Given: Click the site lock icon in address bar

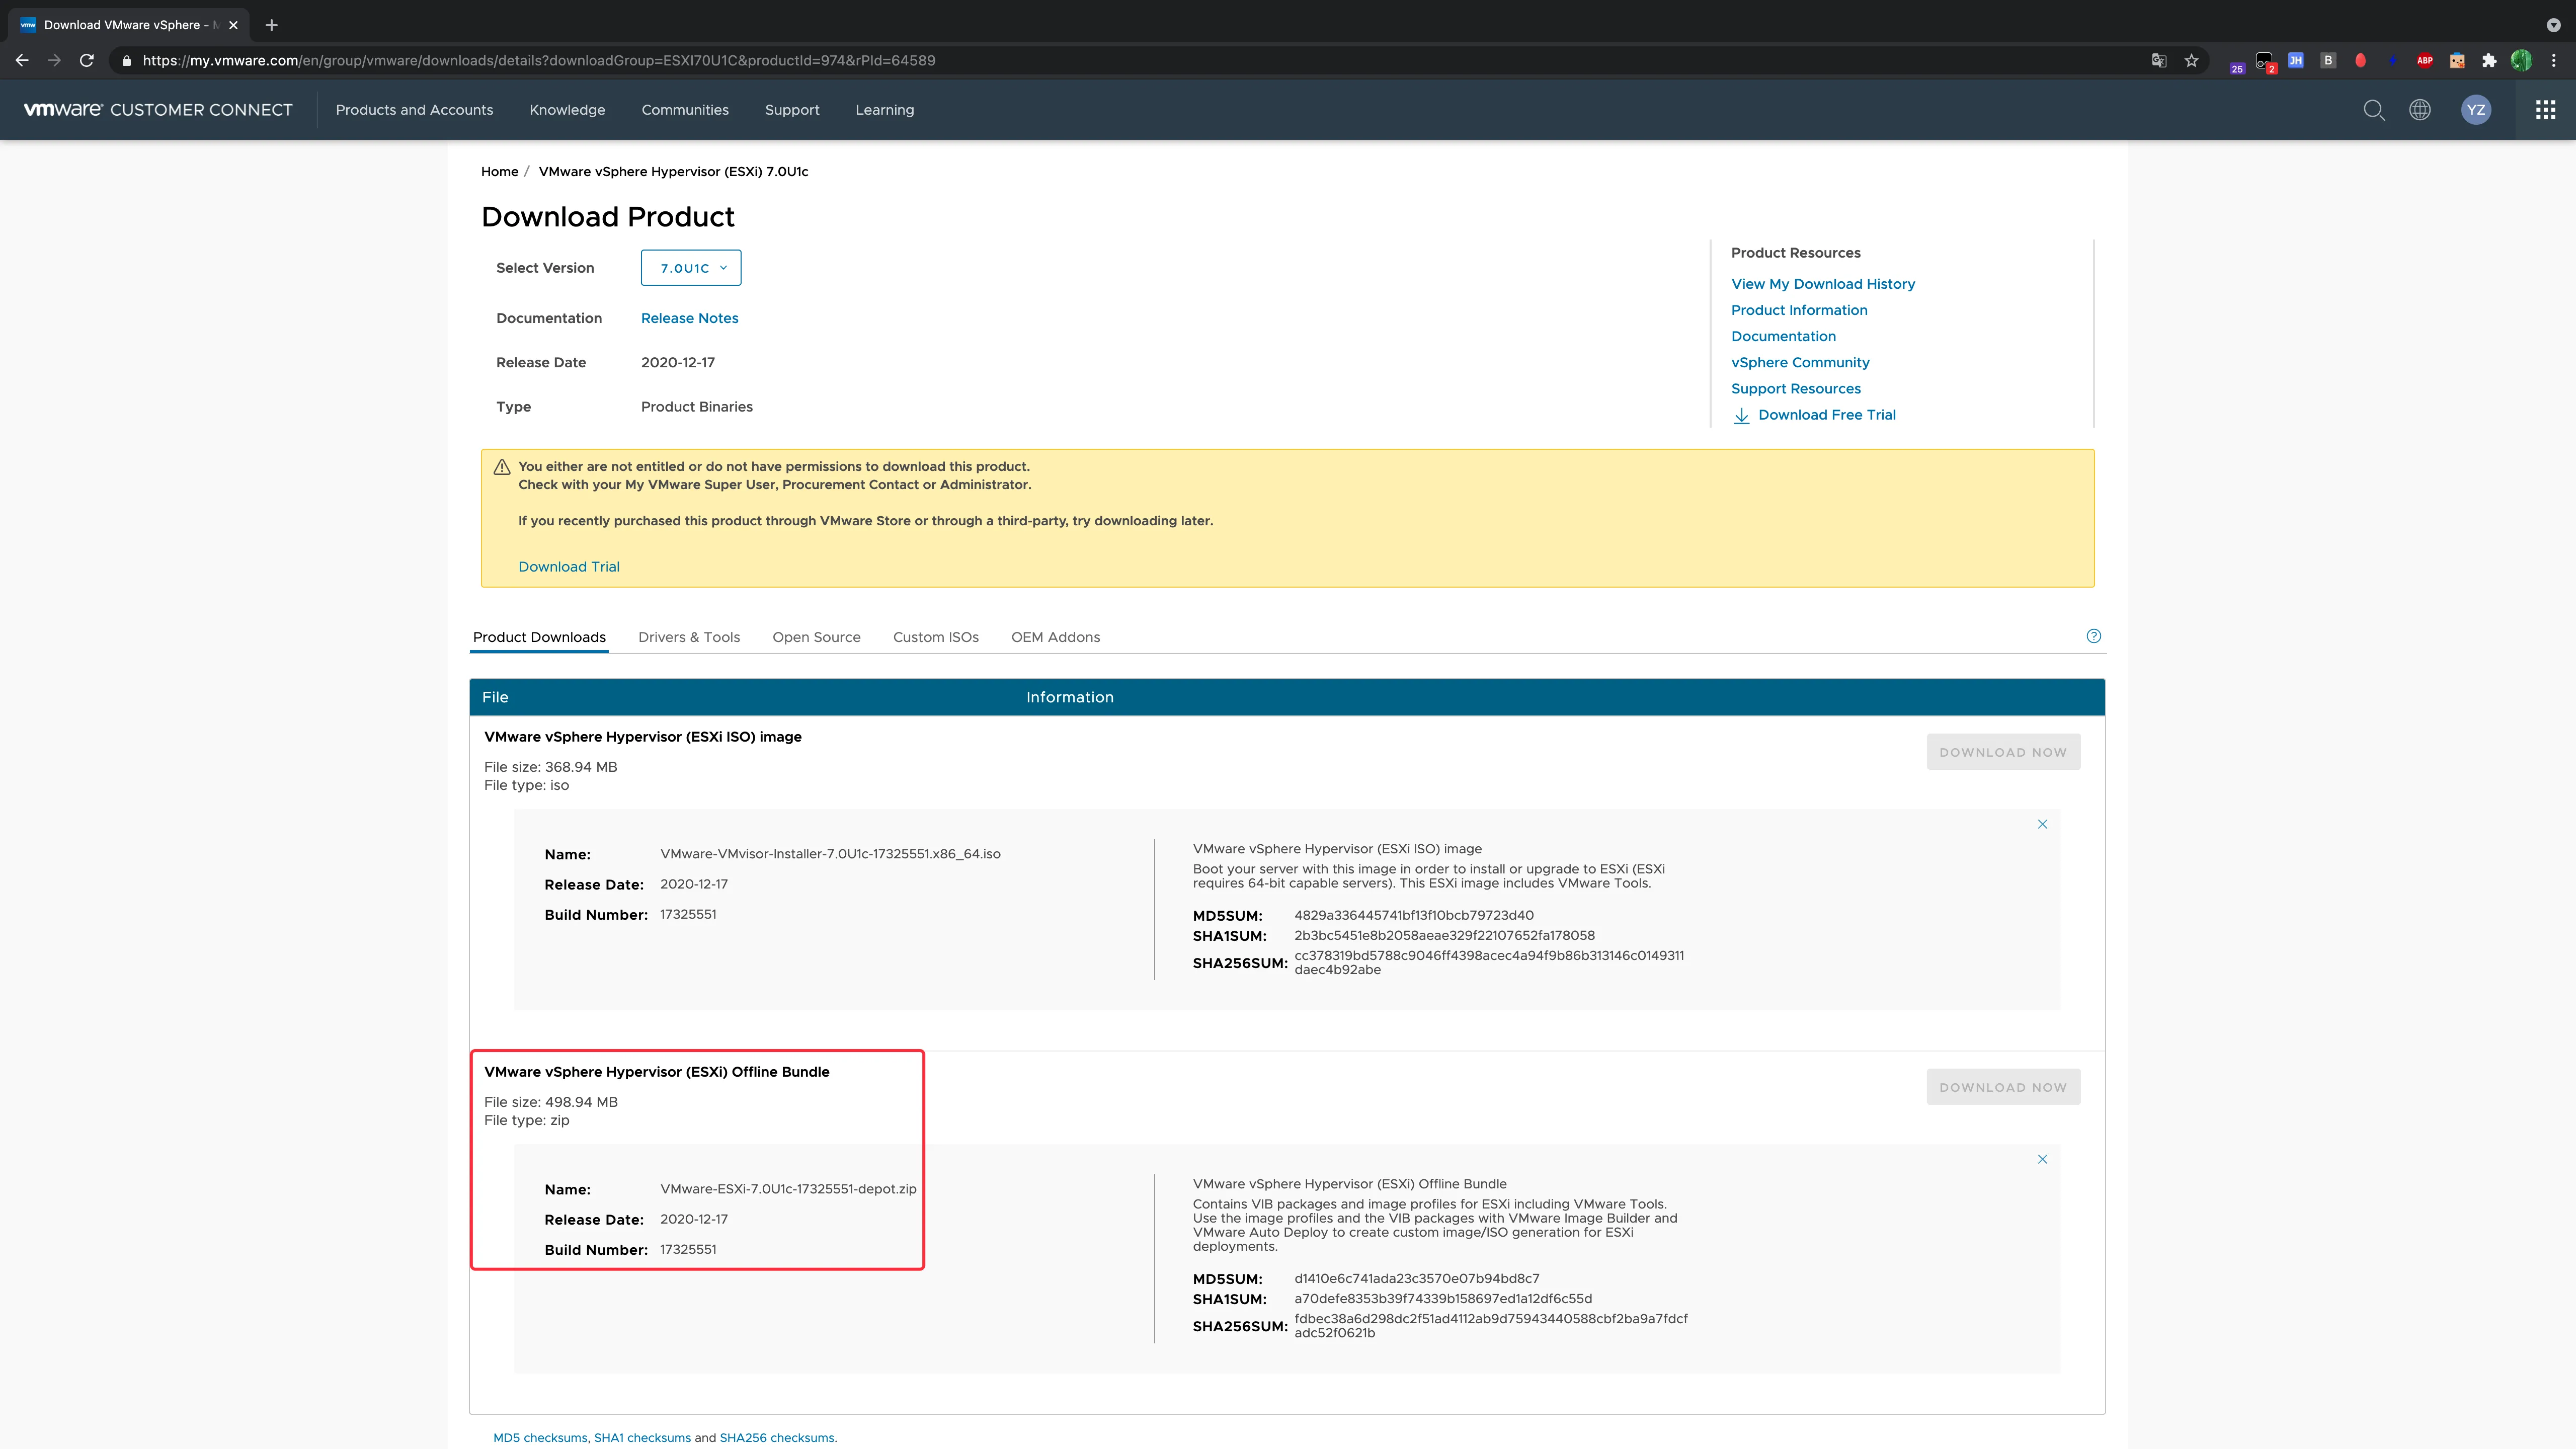Looking at the screenshot, I should tap(126, 61).
